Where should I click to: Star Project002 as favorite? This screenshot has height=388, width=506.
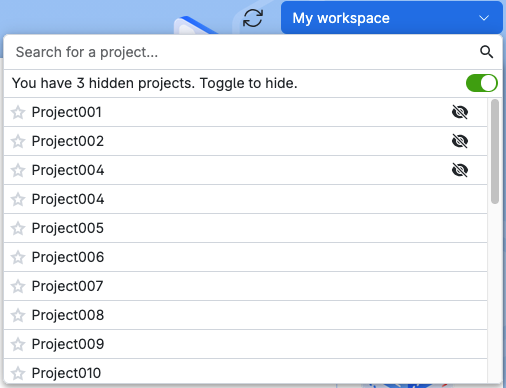click(18, 141)
